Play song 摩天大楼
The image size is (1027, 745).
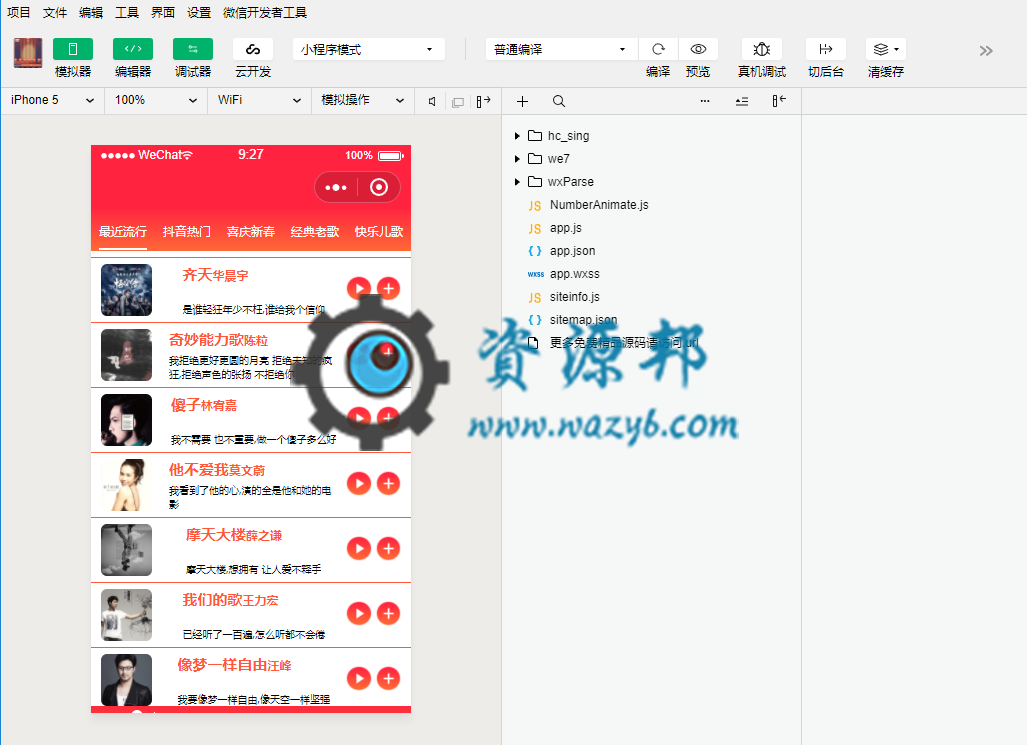[359, 548]
